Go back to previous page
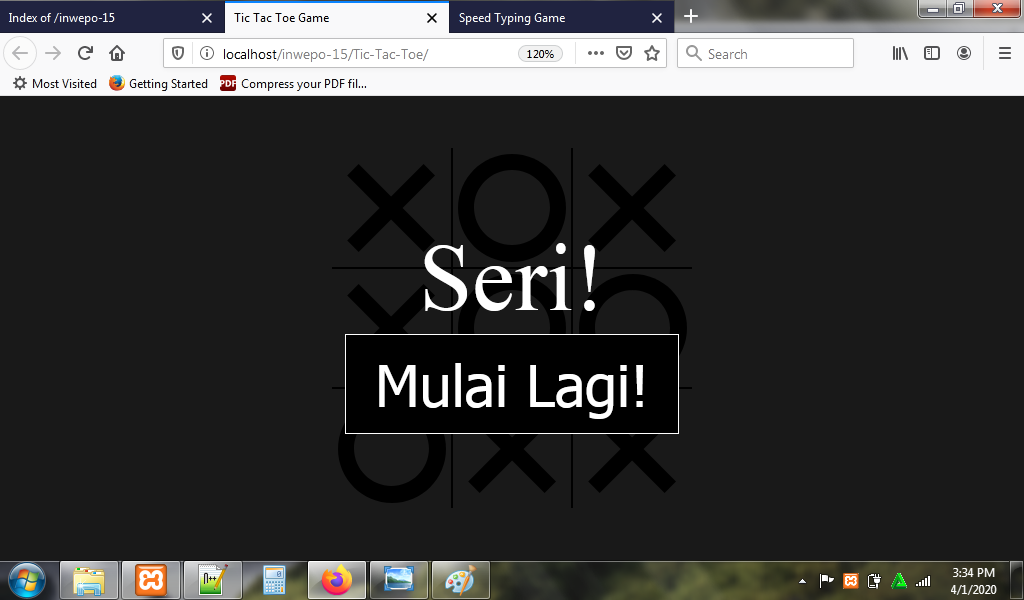The width and height of the screenshot is (1024, 600). point(20,54)
